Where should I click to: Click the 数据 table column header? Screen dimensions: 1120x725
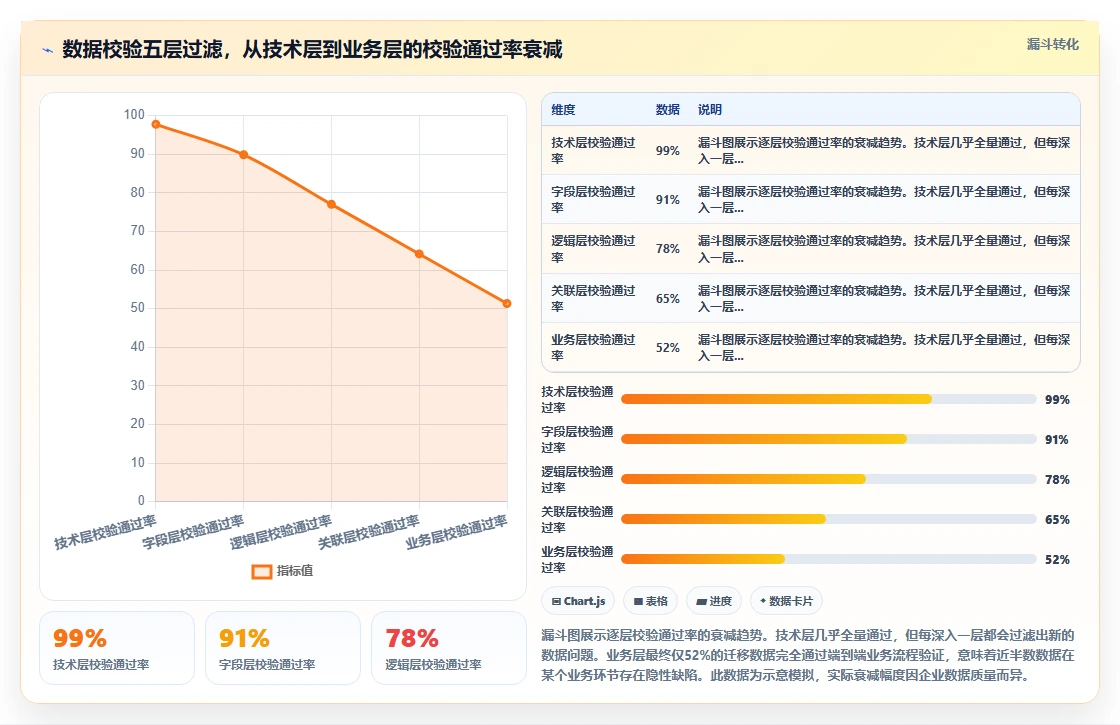tap(668, 109)
